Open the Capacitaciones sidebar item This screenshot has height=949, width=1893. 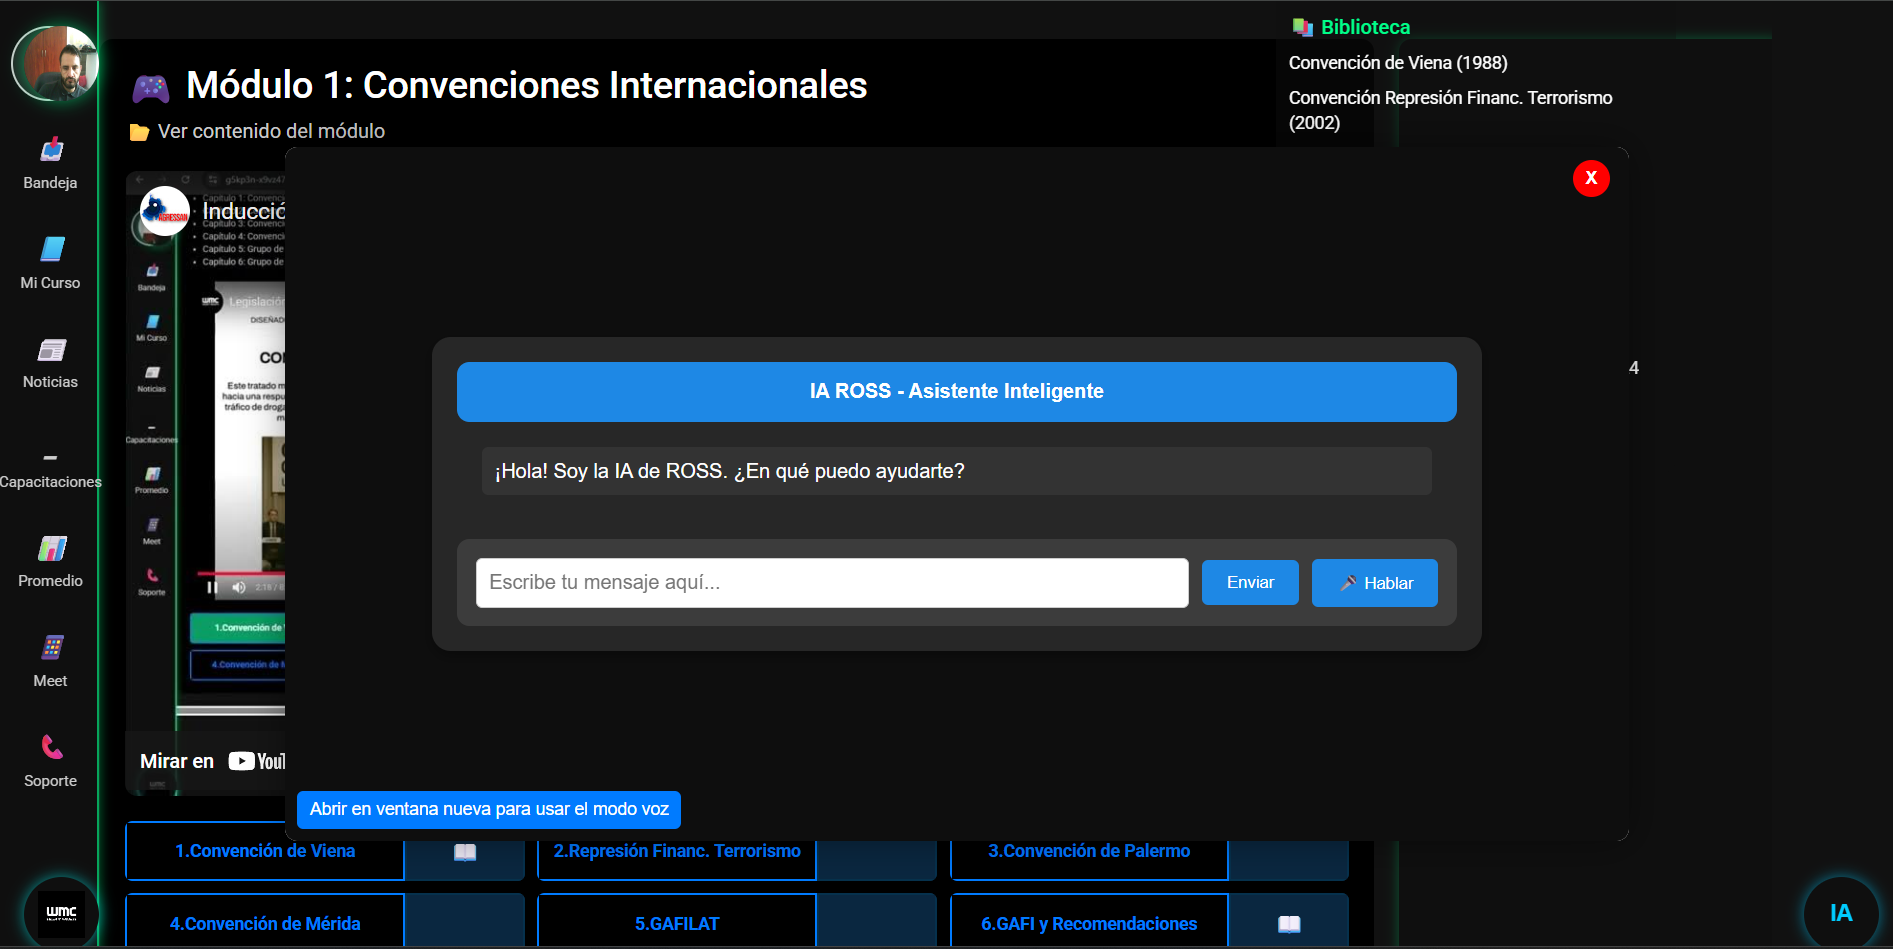point(51,472)
